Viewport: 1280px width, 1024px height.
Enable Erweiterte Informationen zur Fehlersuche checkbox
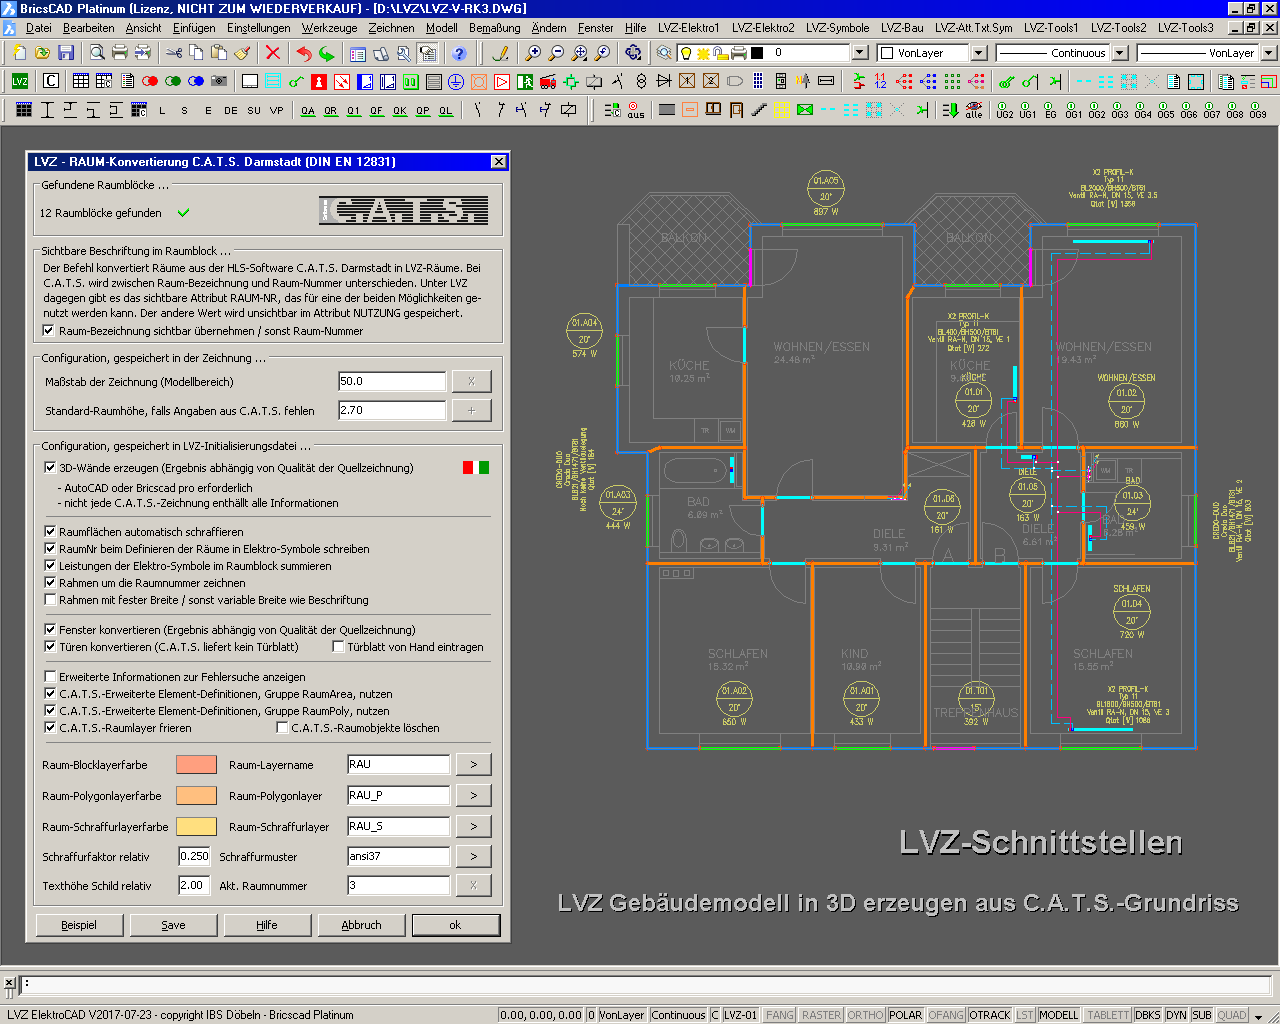click(x=50, y=677)
